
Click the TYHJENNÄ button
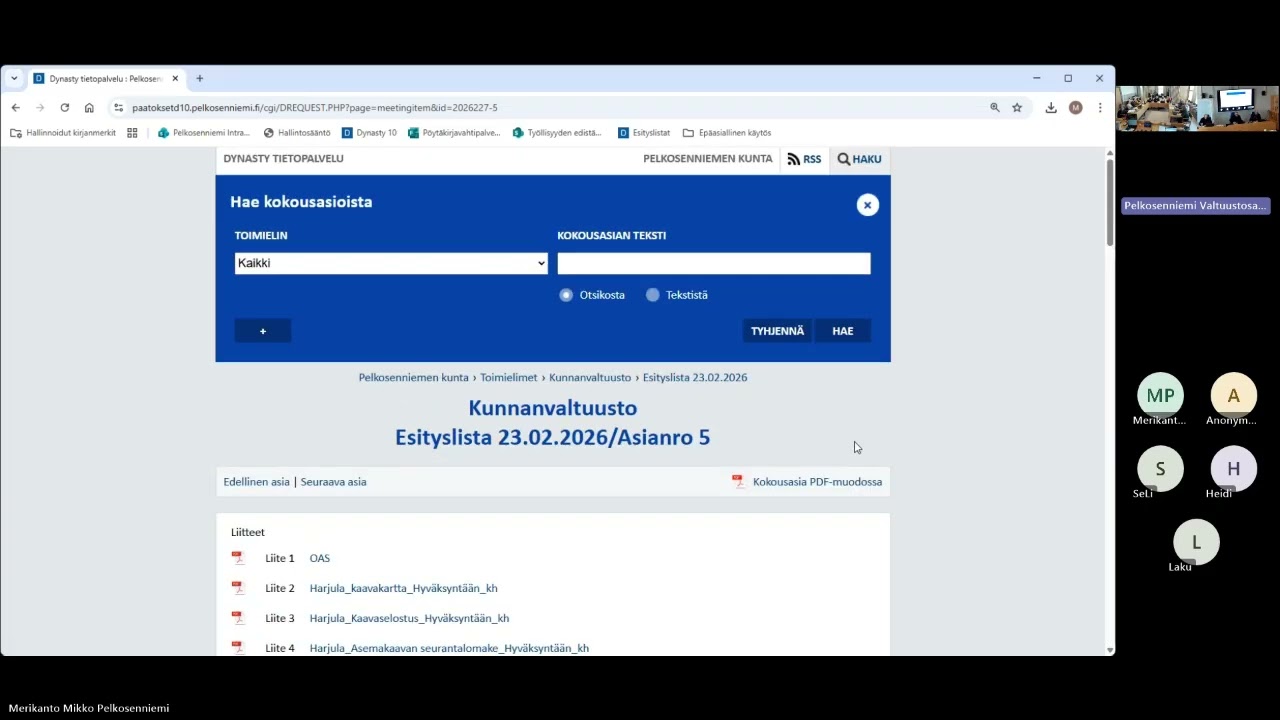pyautogui.click(x=777, y=331)
